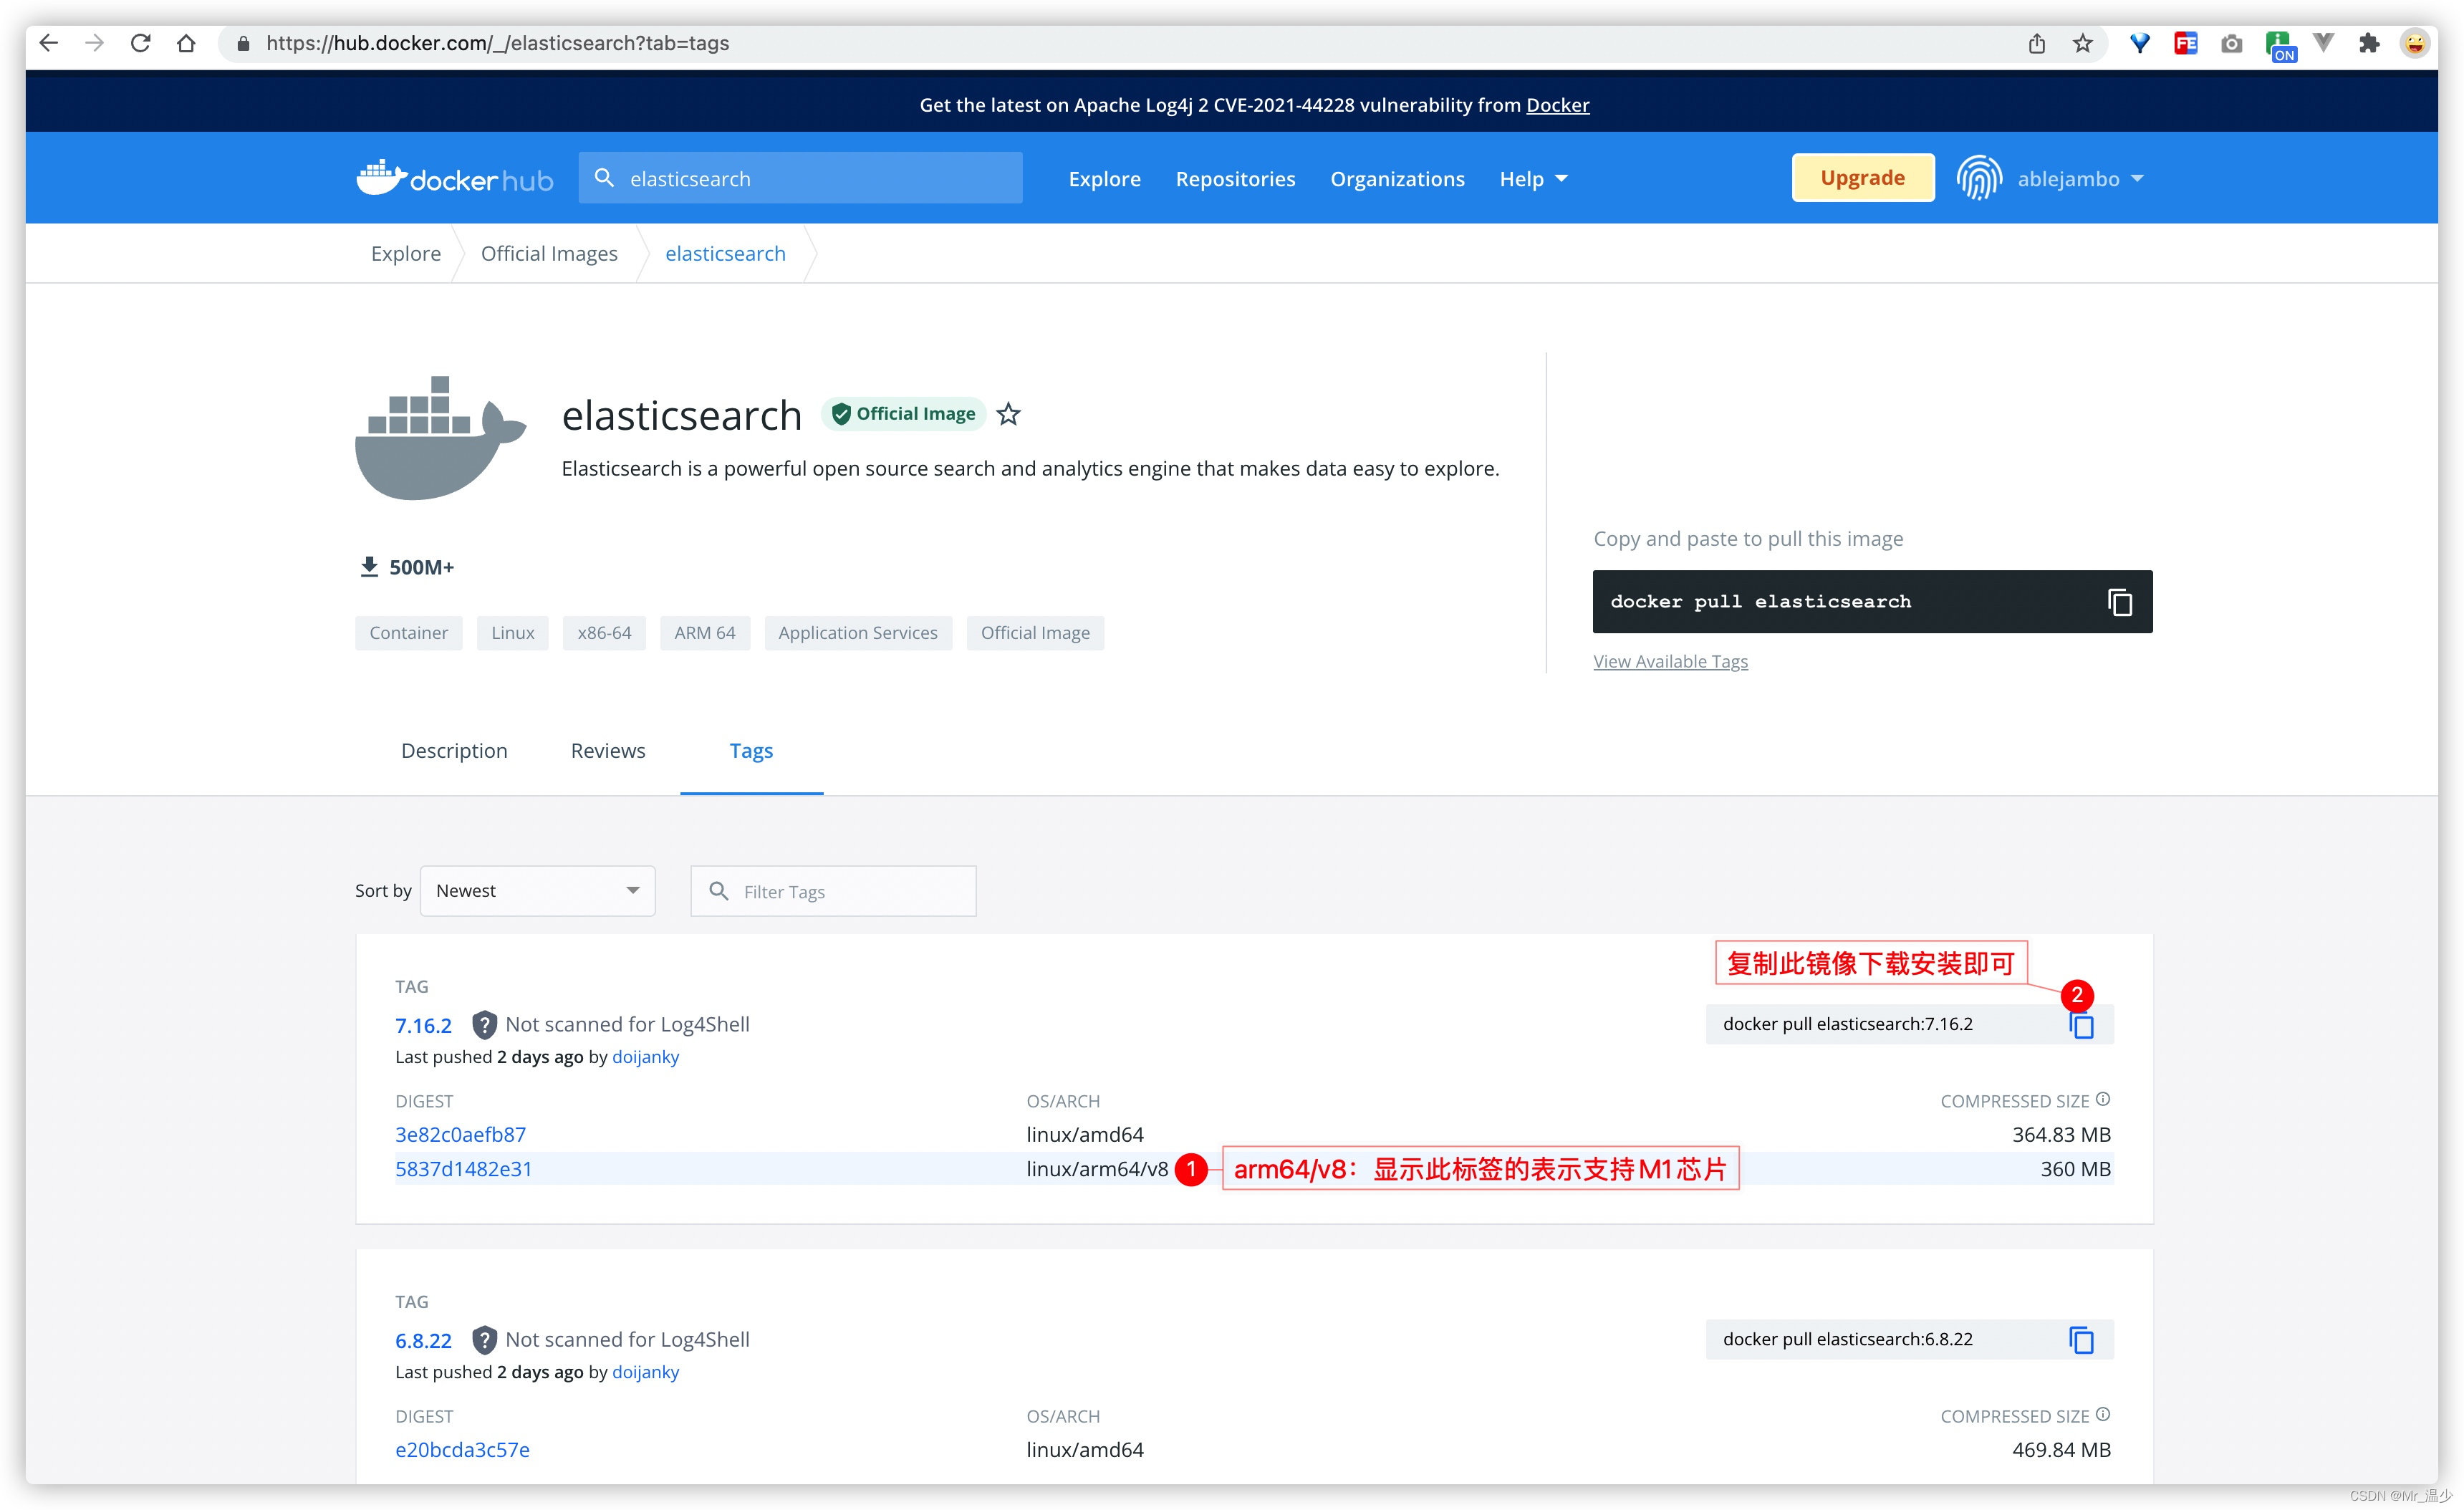Click the ARM 64 tag label
The width and height of the screenshot is (2464, 1510).
[x=704, y=633]
